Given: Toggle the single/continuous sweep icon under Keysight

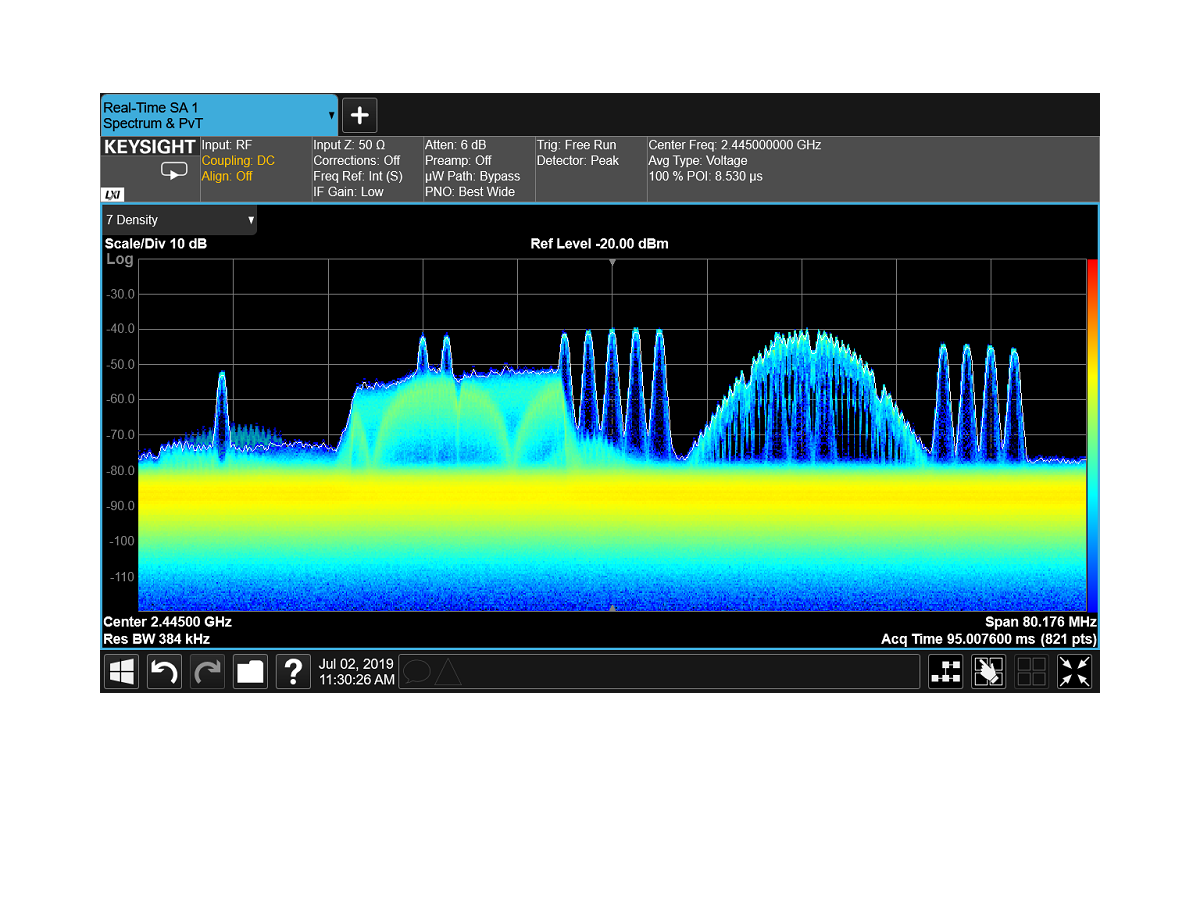Looking at the screenshot, I should pos(174,172).
